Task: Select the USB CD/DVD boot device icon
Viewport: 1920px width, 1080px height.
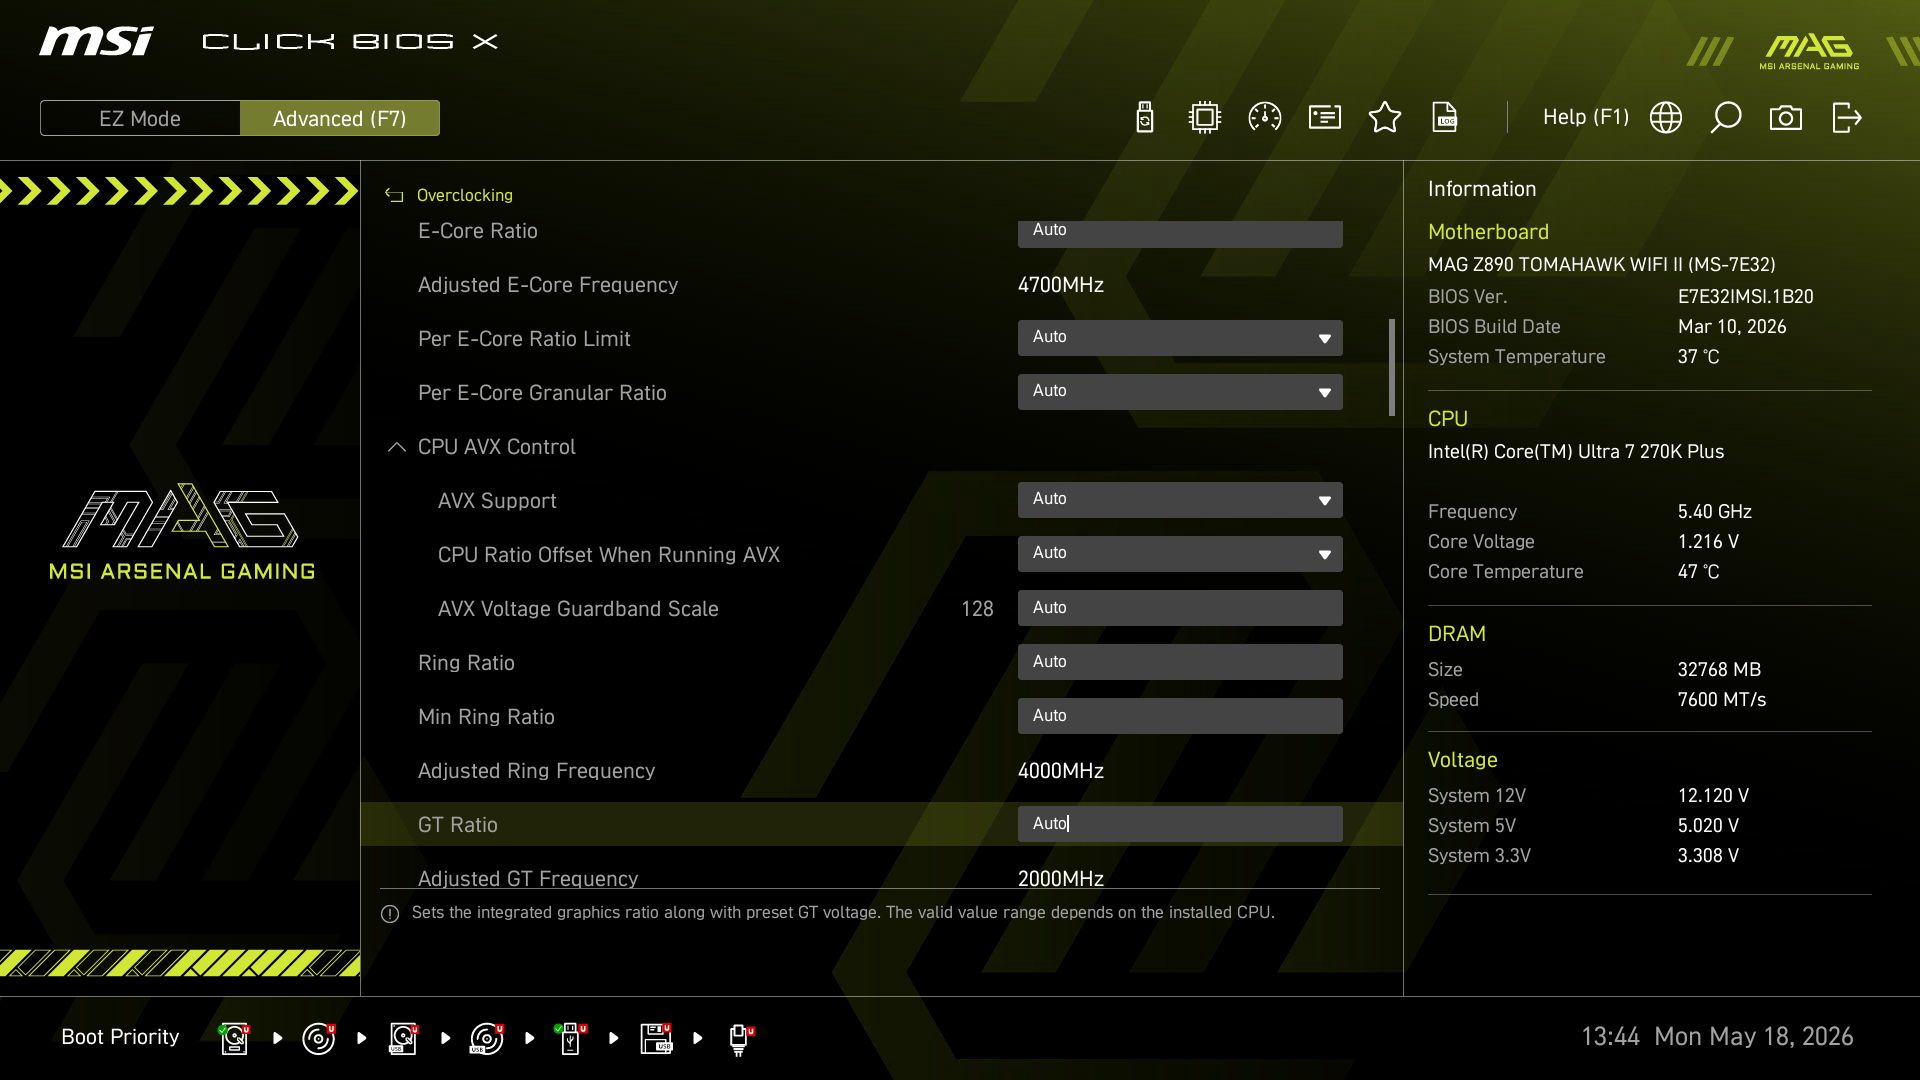Action: point(486,1038)
